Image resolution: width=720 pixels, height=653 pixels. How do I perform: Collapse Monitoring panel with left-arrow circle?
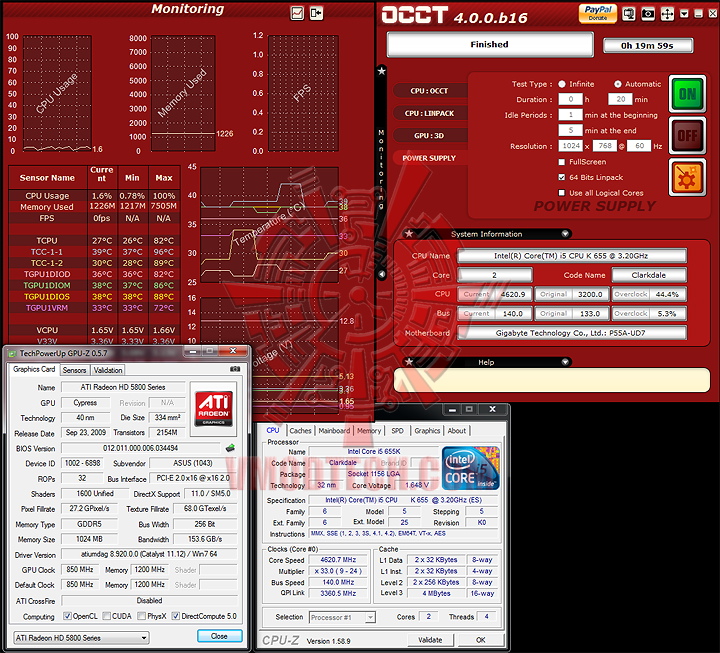pos(382,274)
